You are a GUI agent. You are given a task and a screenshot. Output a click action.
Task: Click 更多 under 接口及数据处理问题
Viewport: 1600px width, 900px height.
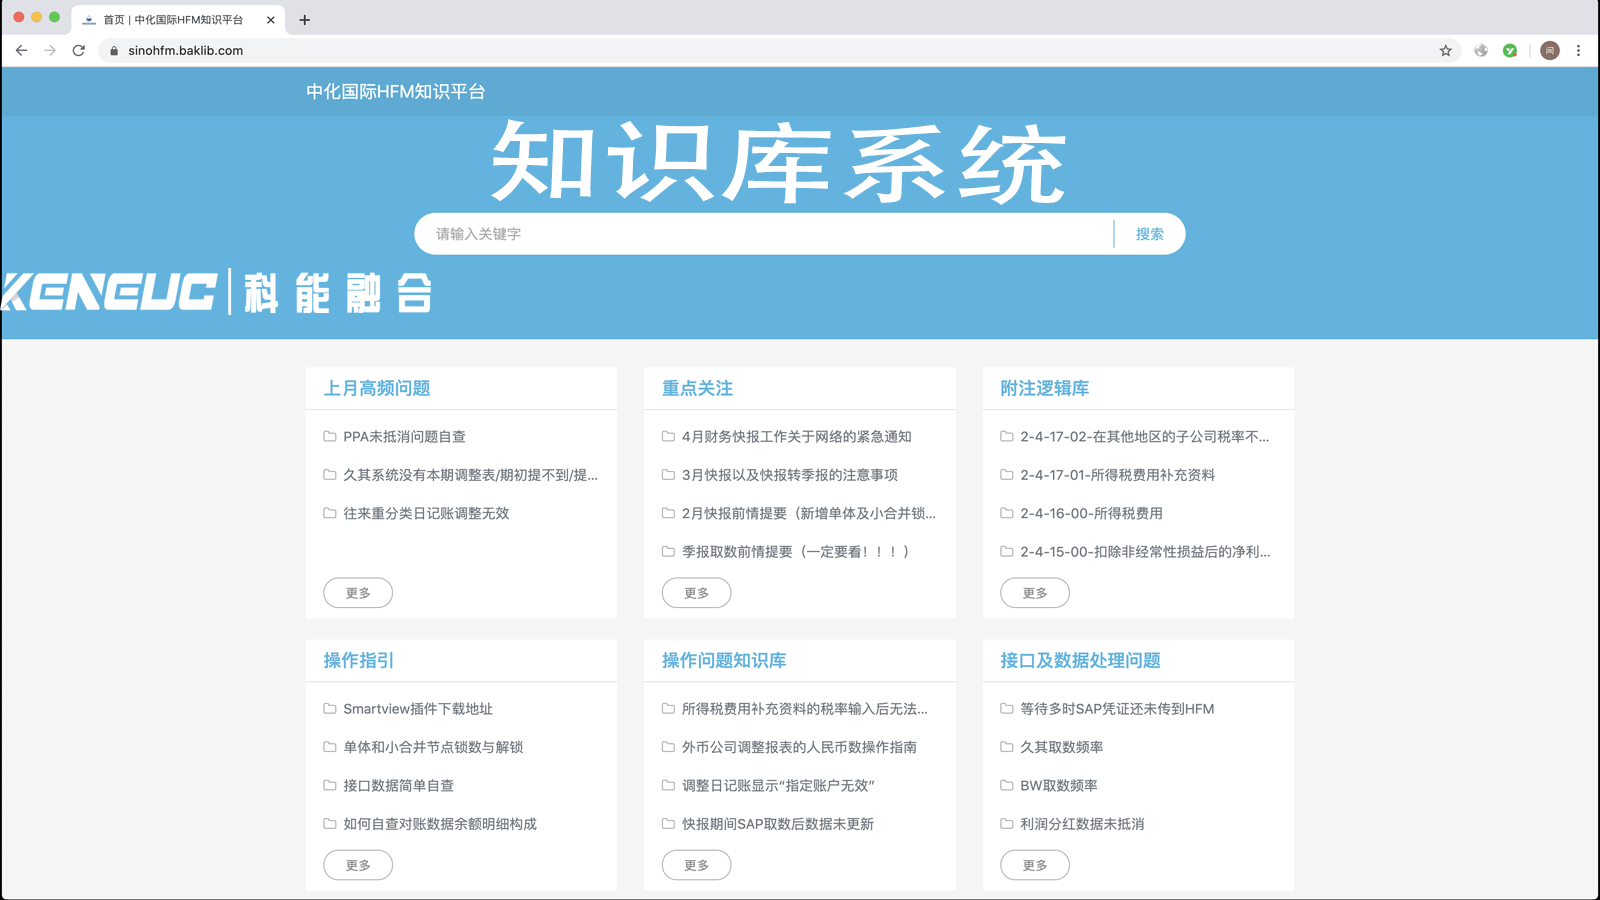[x=1035, y=865]
